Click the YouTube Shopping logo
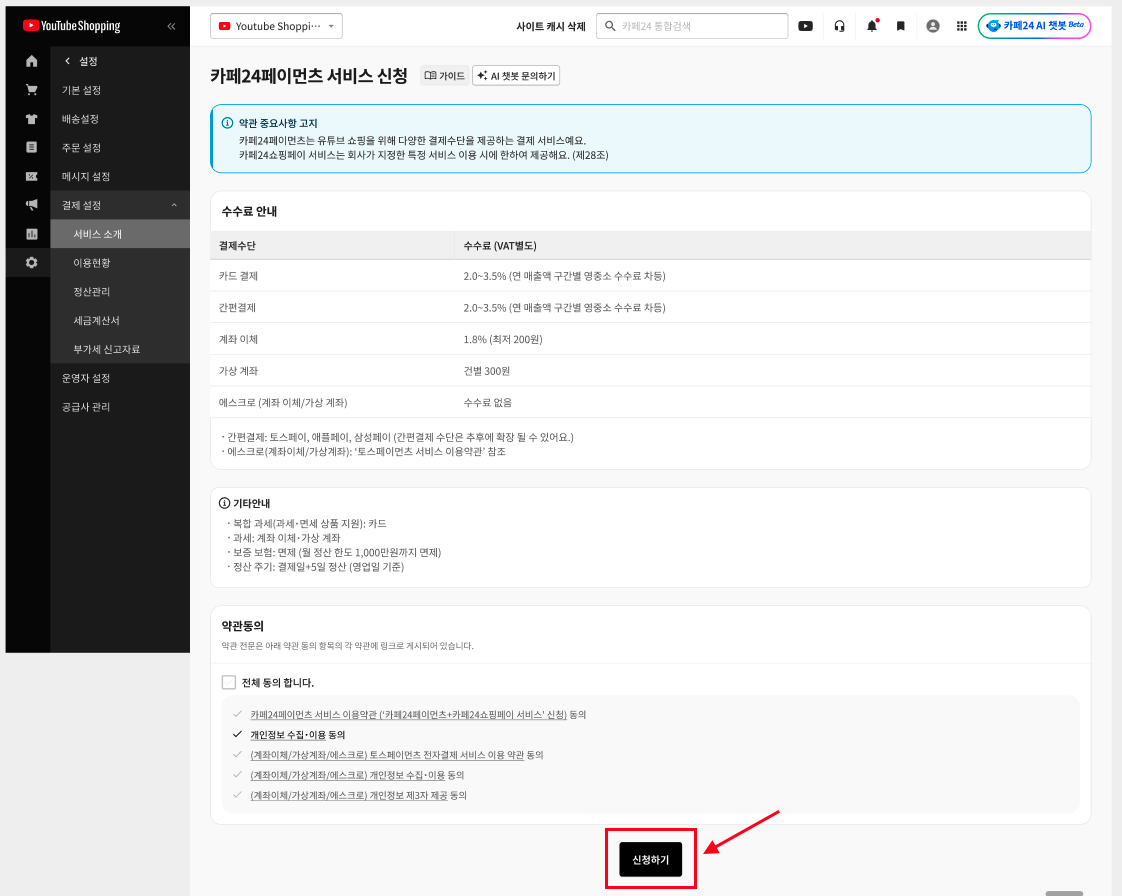This screenshot has width=1122, height=896. pos(72,26)
